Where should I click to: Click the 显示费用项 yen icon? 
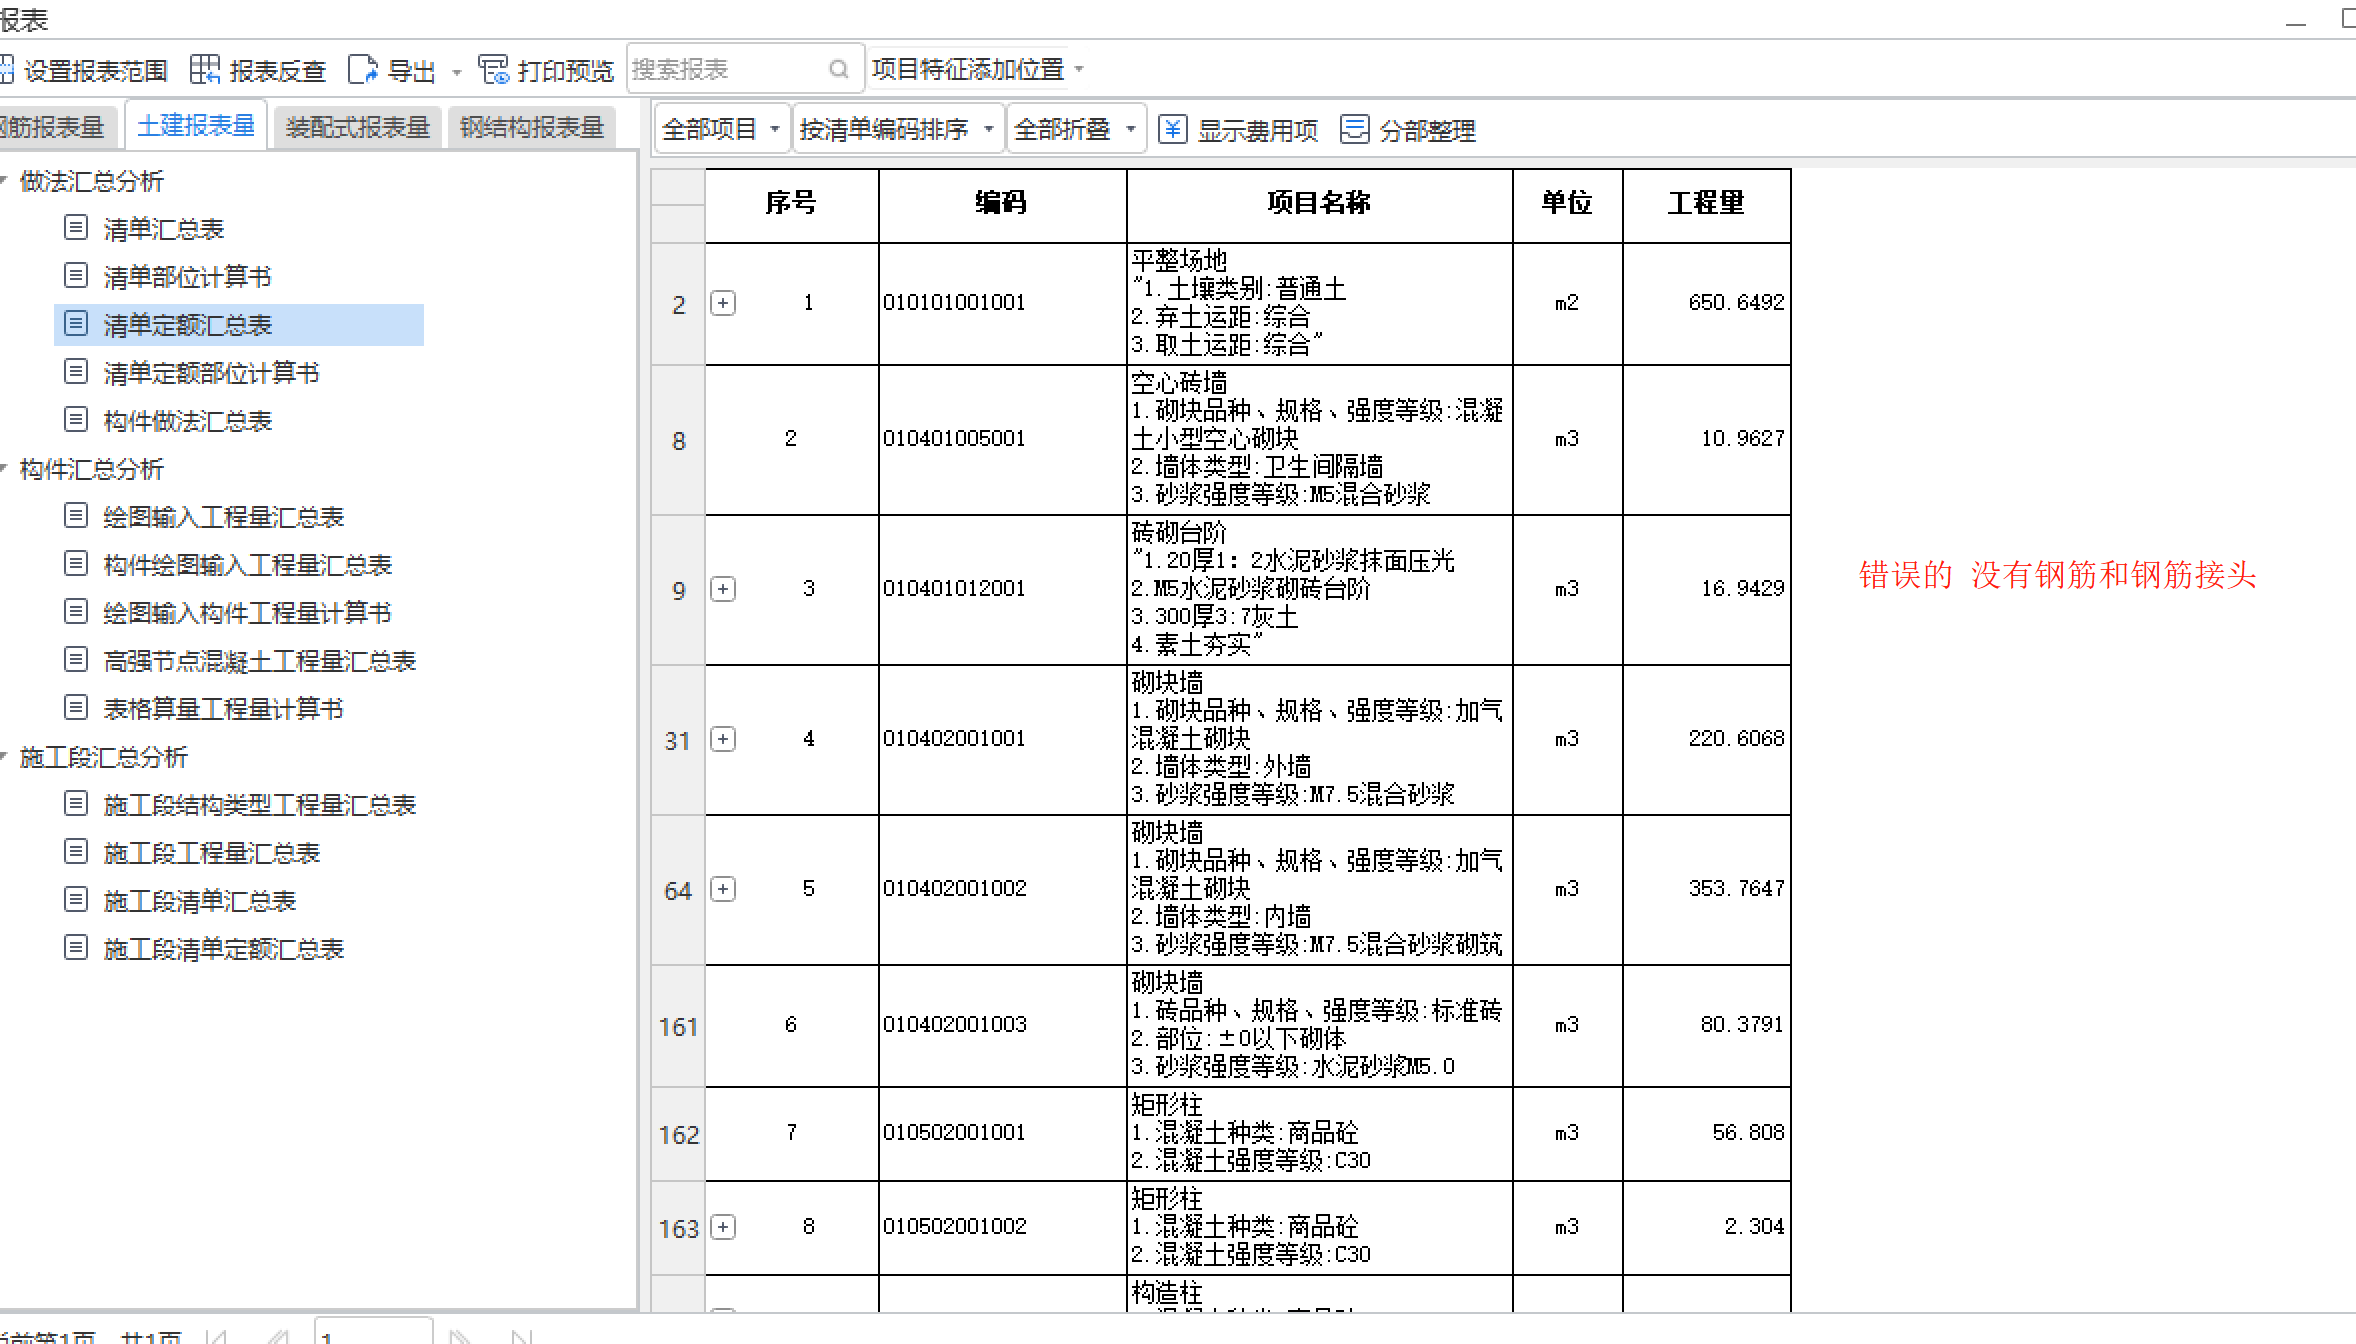[x=1172, y=129]
